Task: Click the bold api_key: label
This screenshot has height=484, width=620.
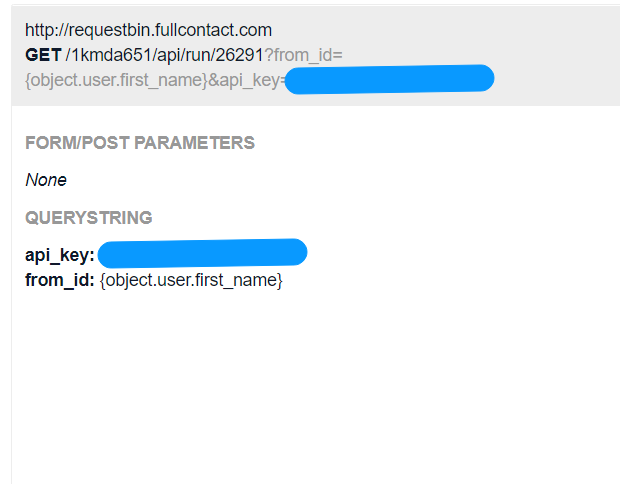Action: pos(60,255)
